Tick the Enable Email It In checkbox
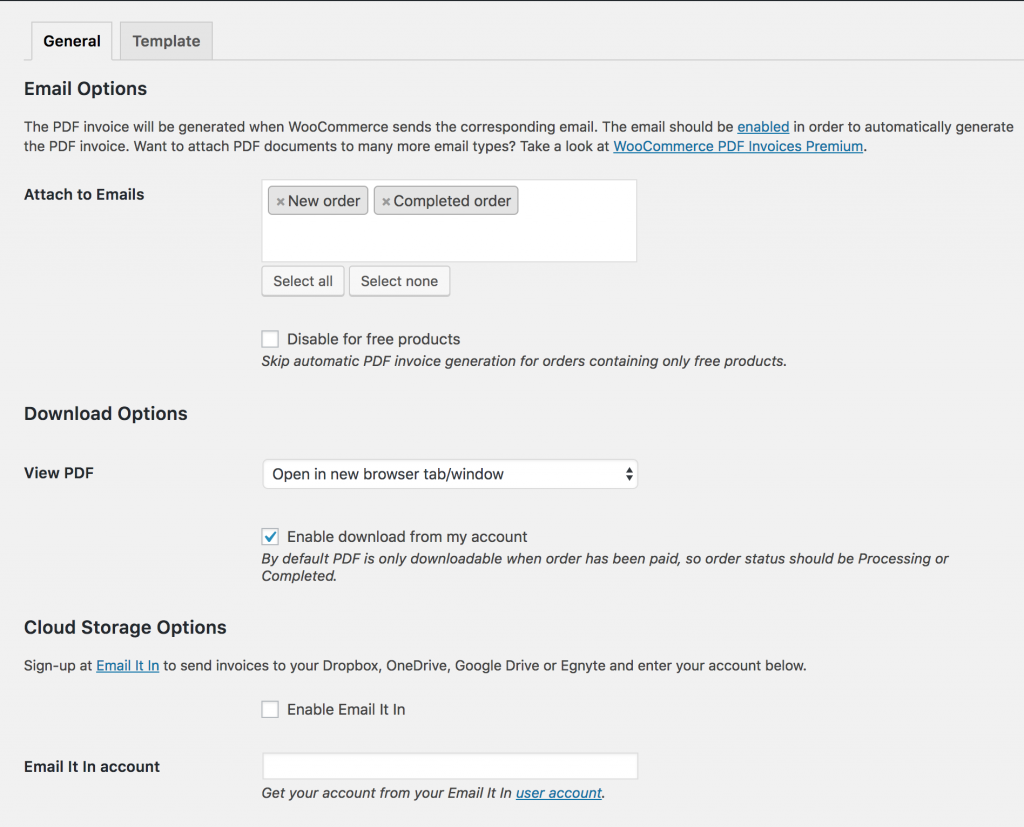 coord(270,709)
